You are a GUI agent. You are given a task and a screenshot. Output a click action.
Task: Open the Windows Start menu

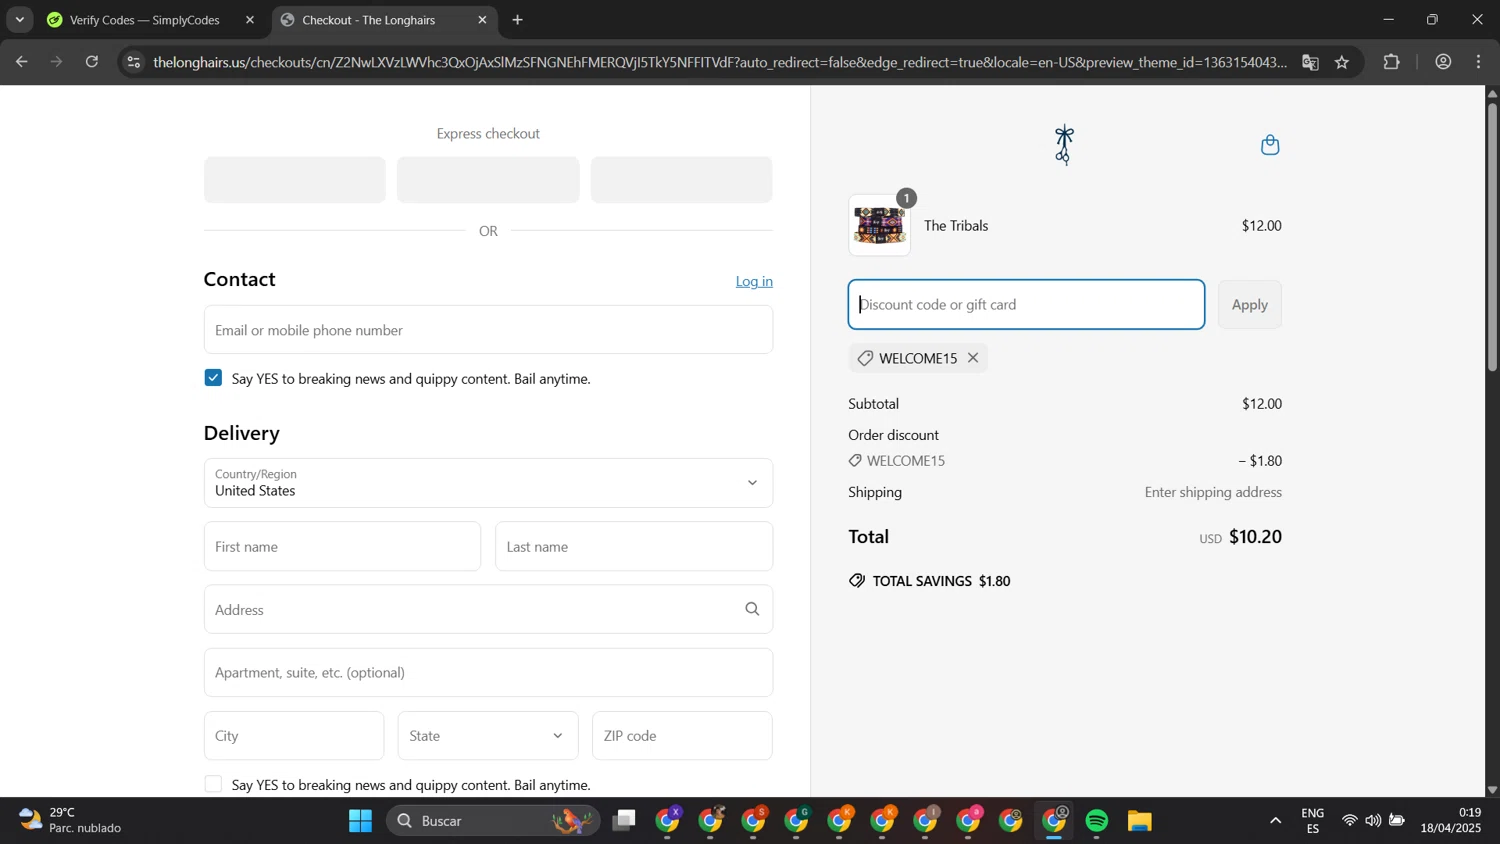coord(360,821)
